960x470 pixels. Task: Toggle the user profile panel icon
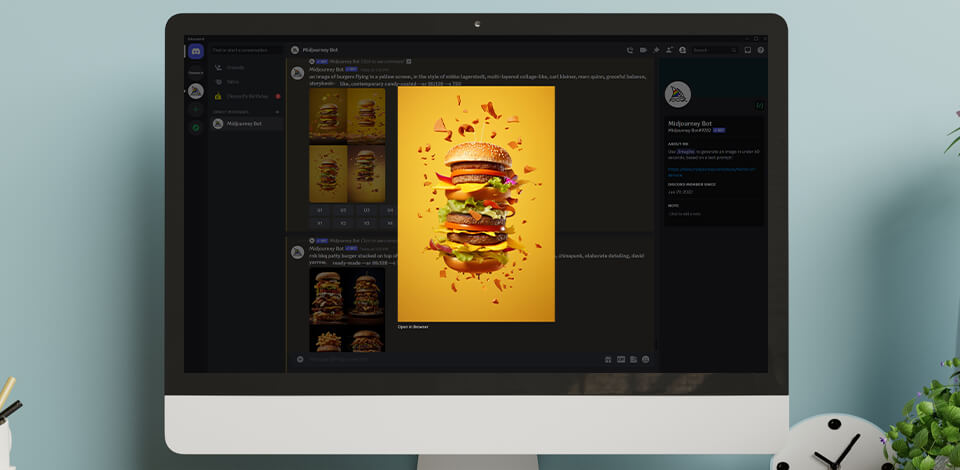[x=682, y=50]
